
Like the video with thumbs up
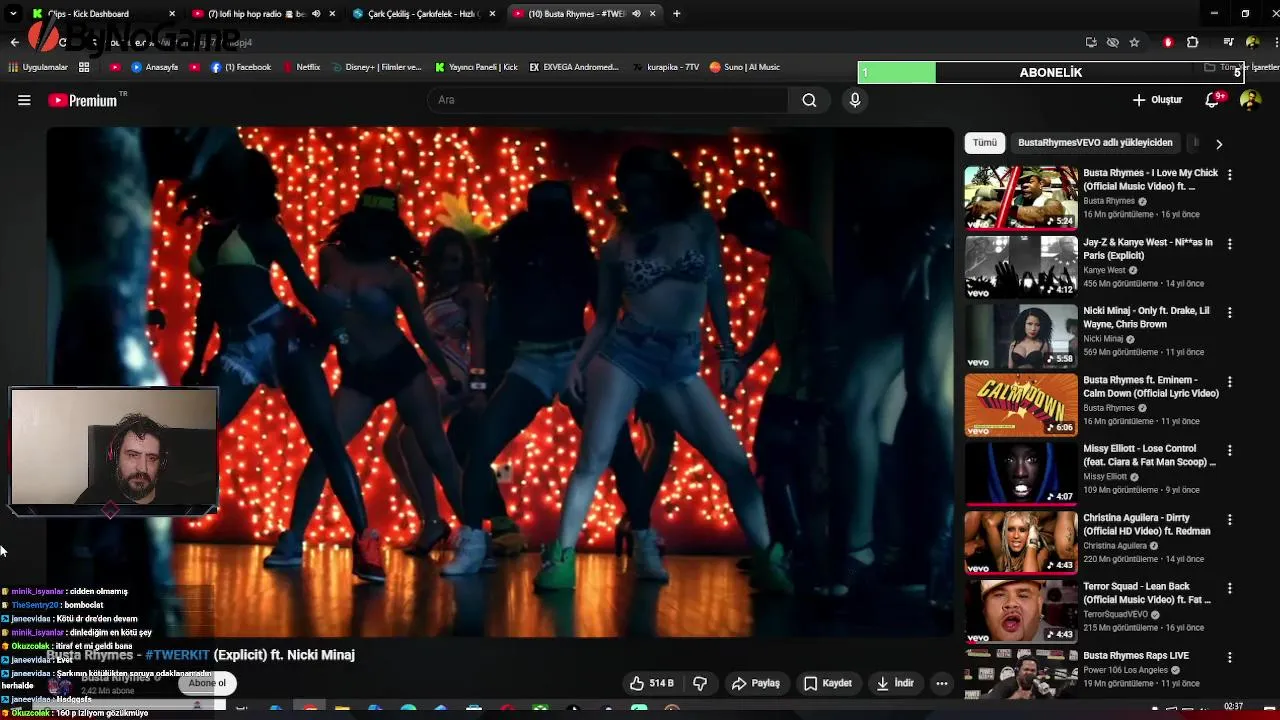651,683
